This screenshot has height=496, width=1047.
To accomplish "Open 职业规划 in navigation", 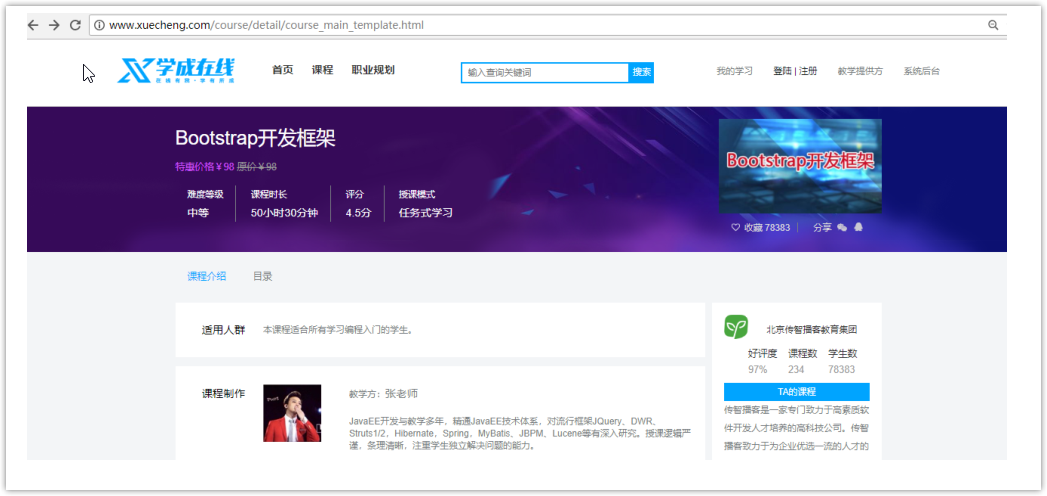I will [373, 70].
